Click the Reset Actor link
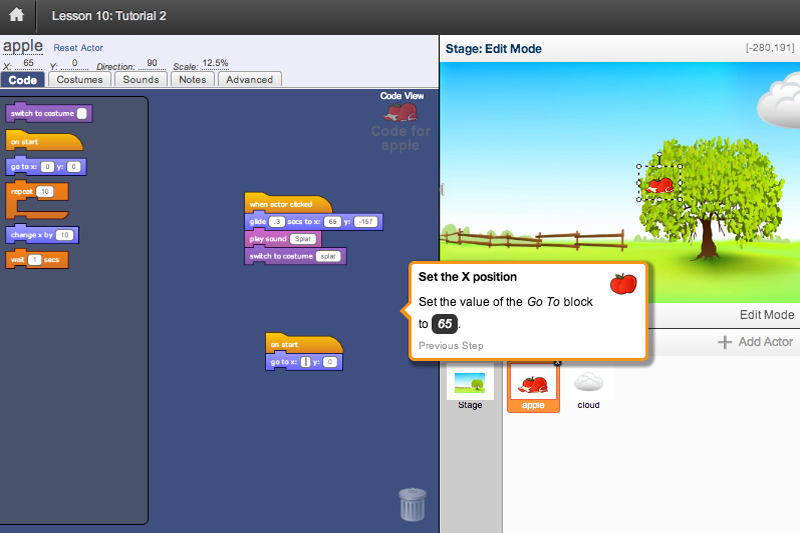This screenshot has height=533, width=800. pyautogui.click(x=78, y=48)
